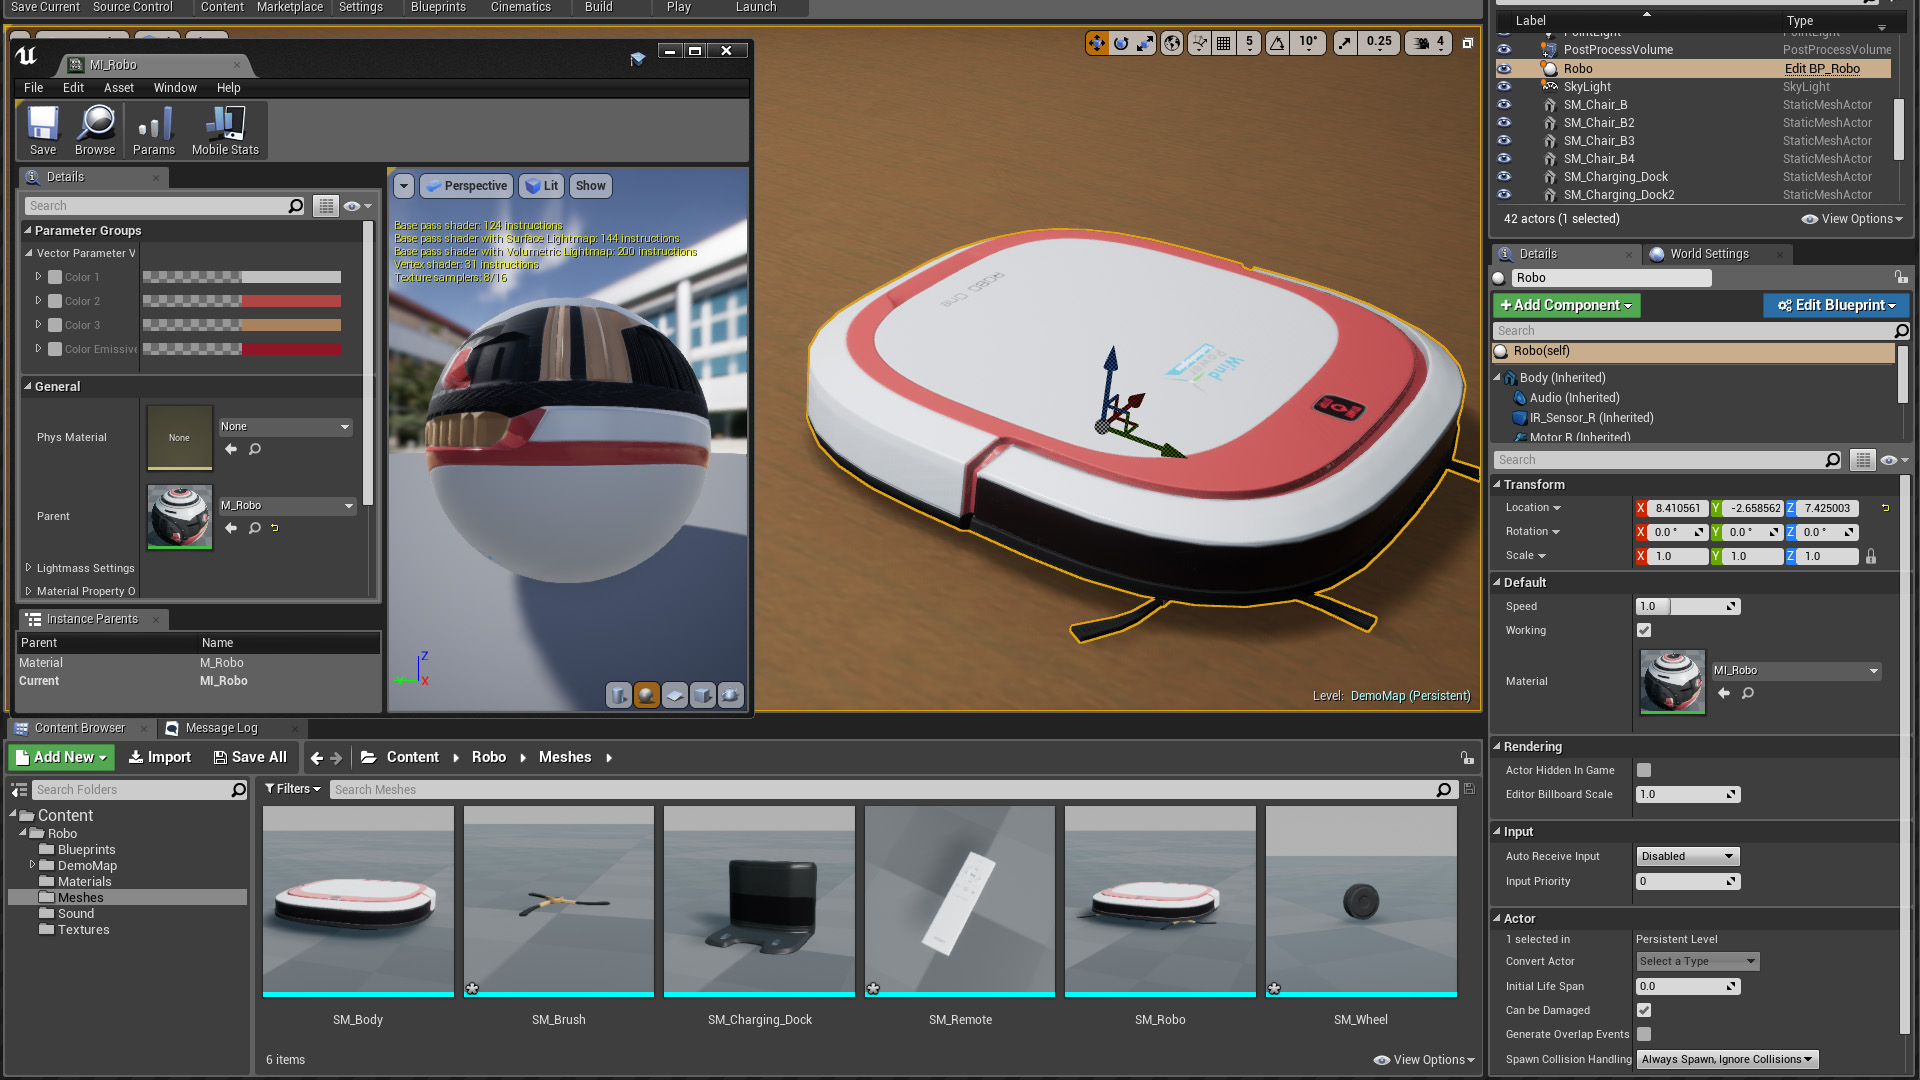Viewport: 1920px width, 1080px height.
Task: Toggle scale snapping icon
Action: coord(1345,43)
